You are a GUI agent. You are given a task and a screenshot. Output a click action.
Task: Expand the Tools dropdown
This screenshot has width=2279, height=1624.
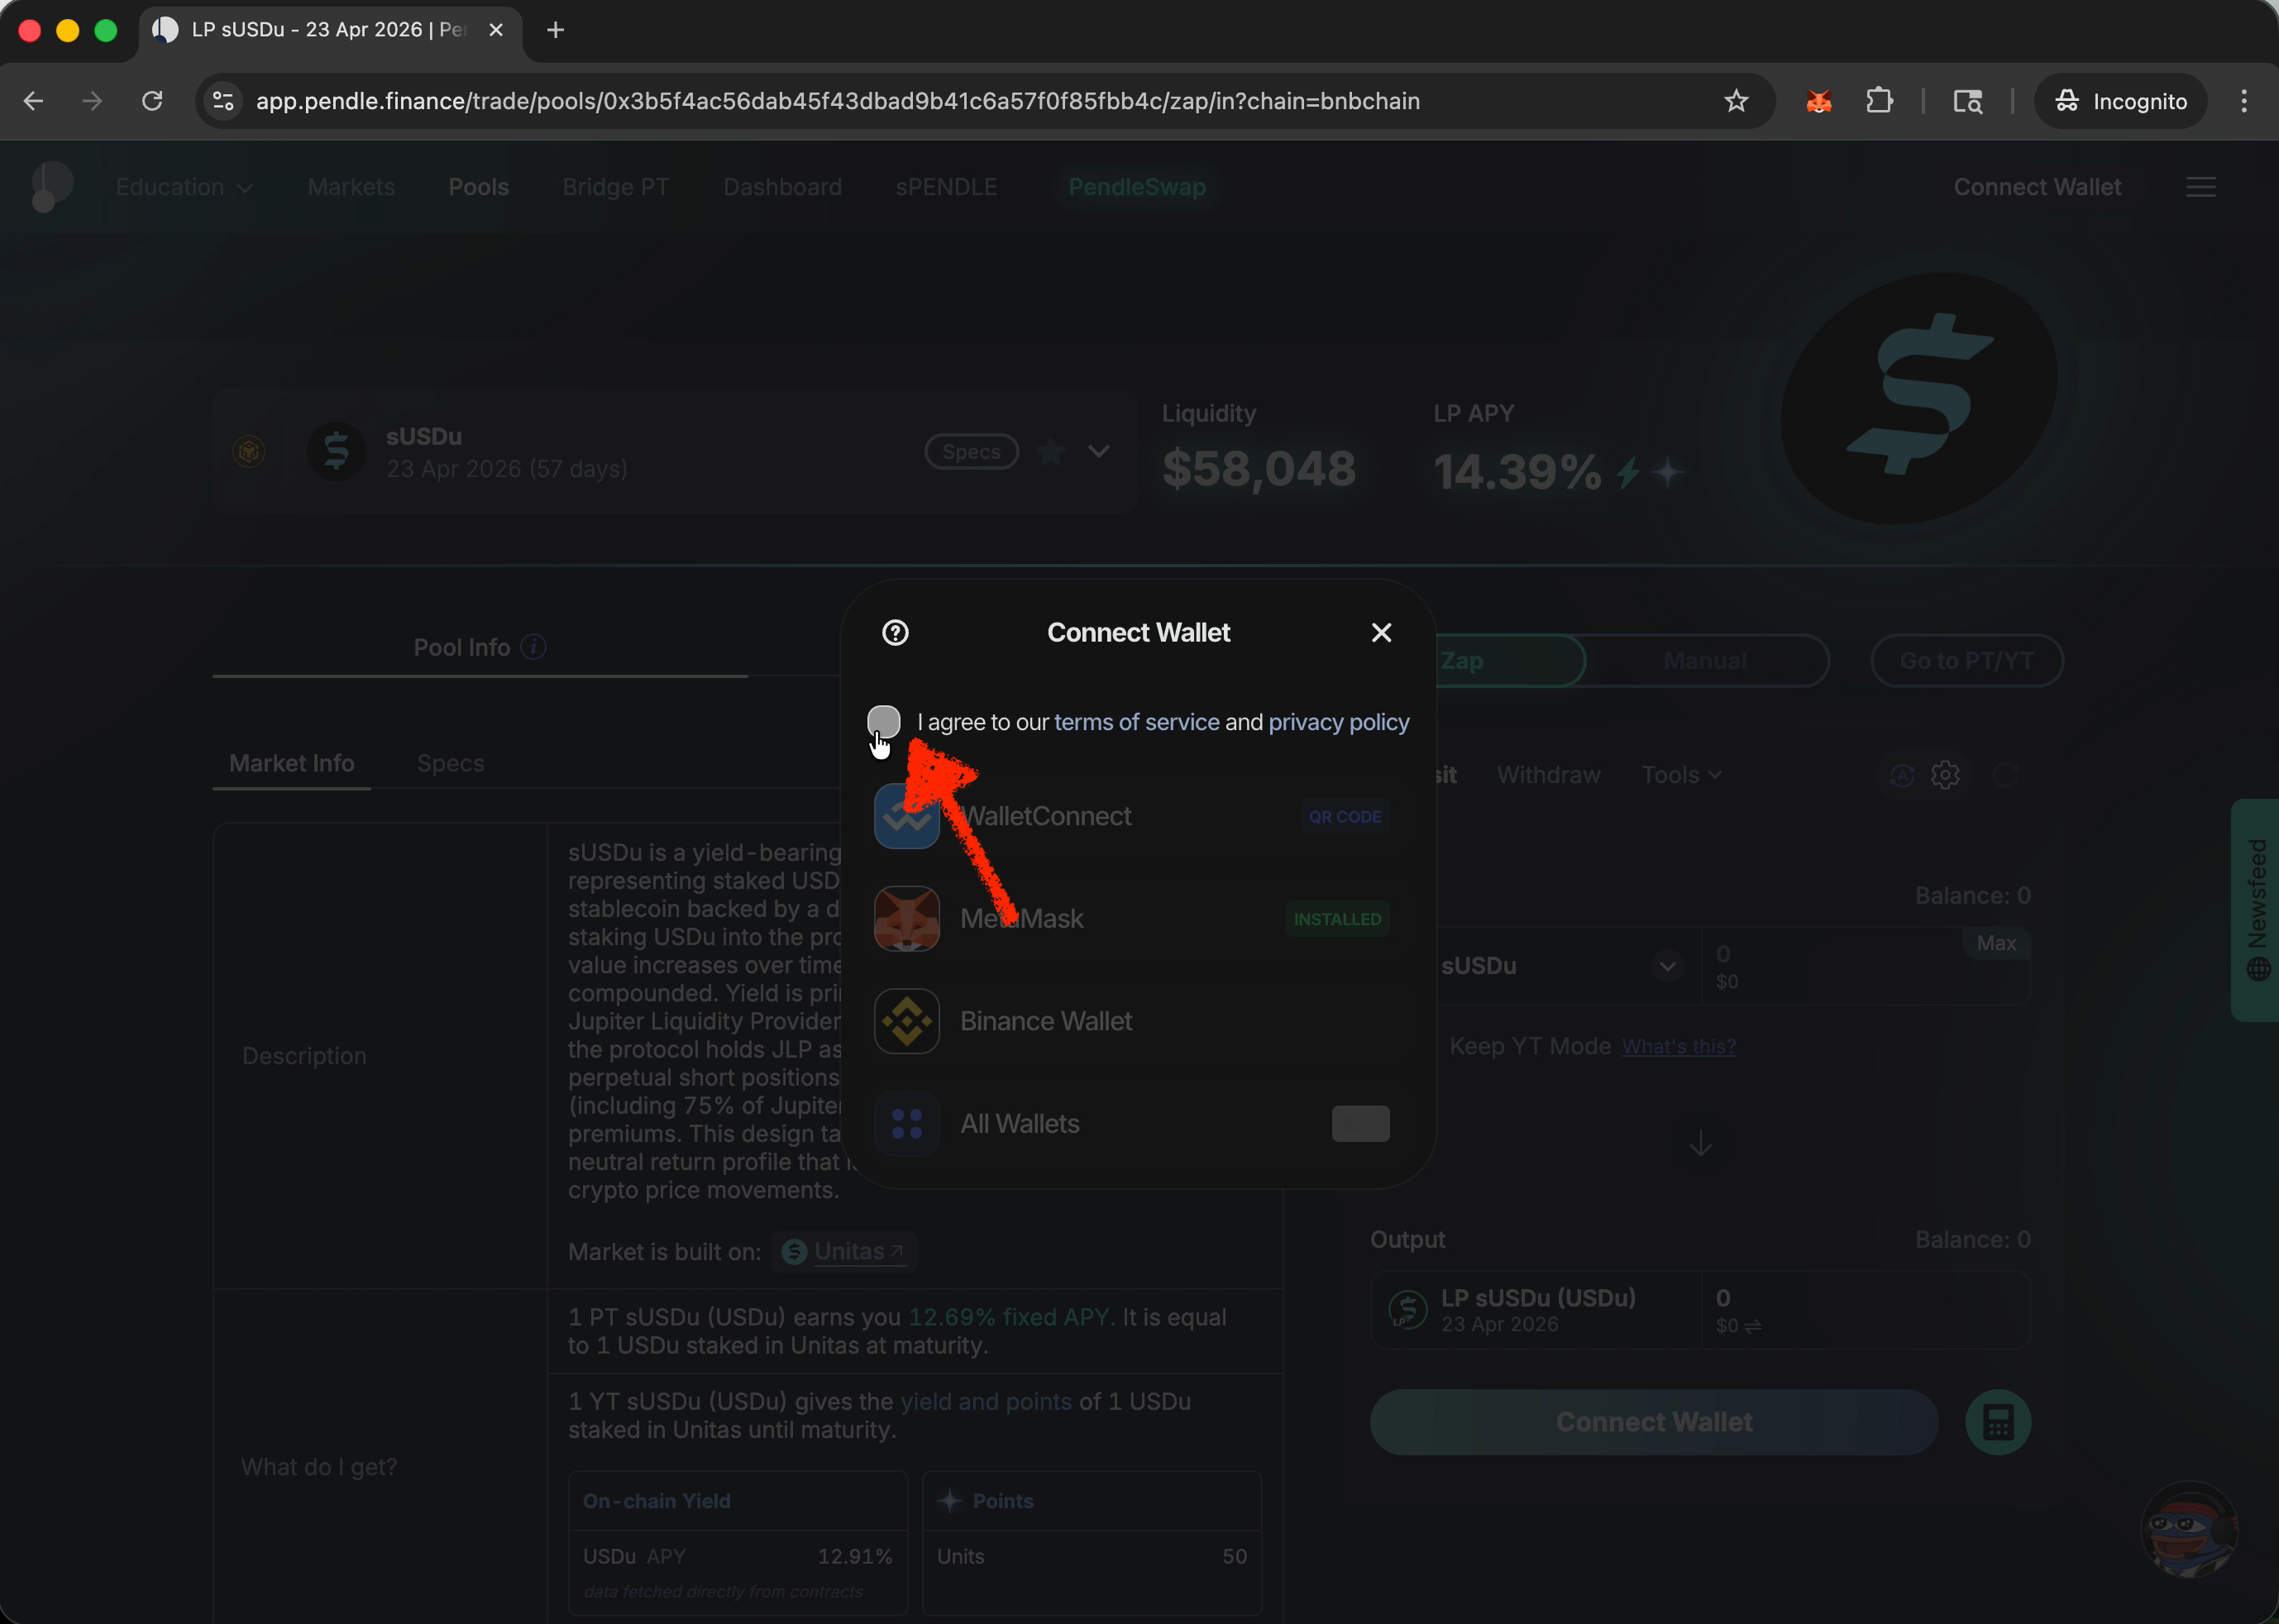click(x=1681, y=775)
